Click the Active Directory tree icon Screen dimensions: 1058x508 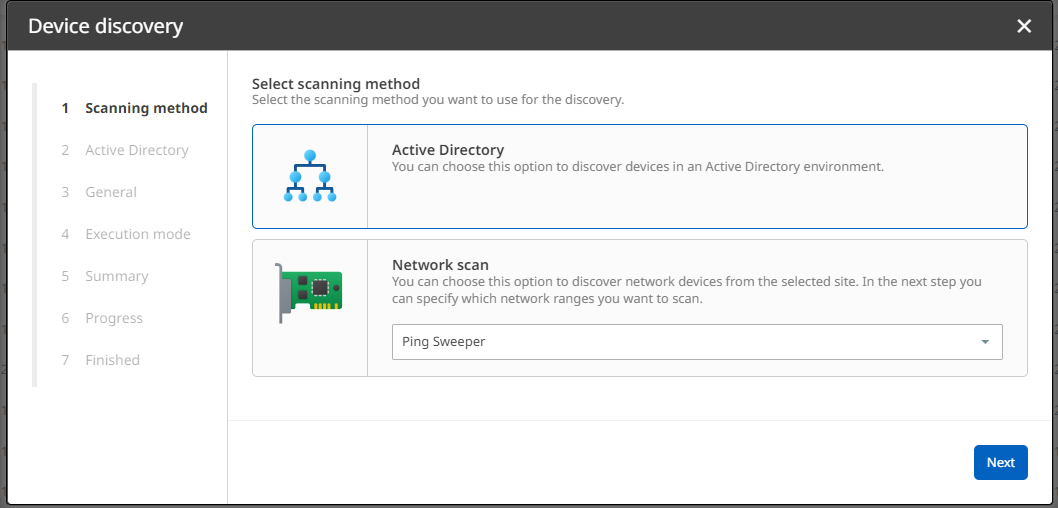click(x=310, y=176)
